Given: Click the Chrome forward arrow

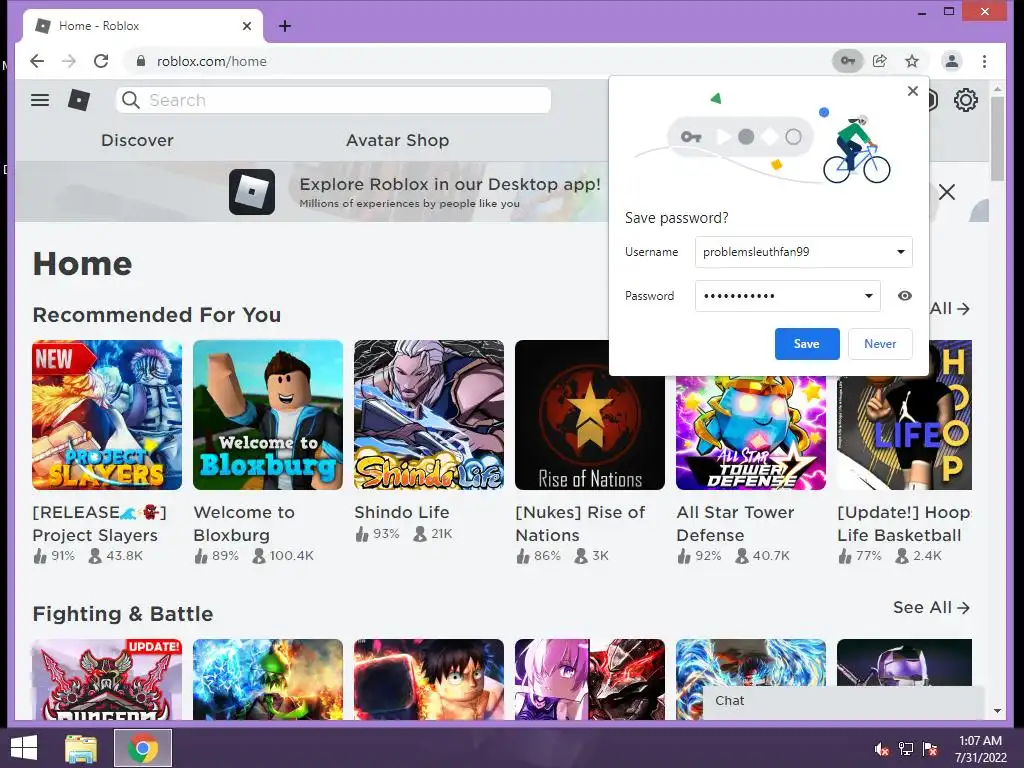Looking at the screenshot, I should (69, 61).
